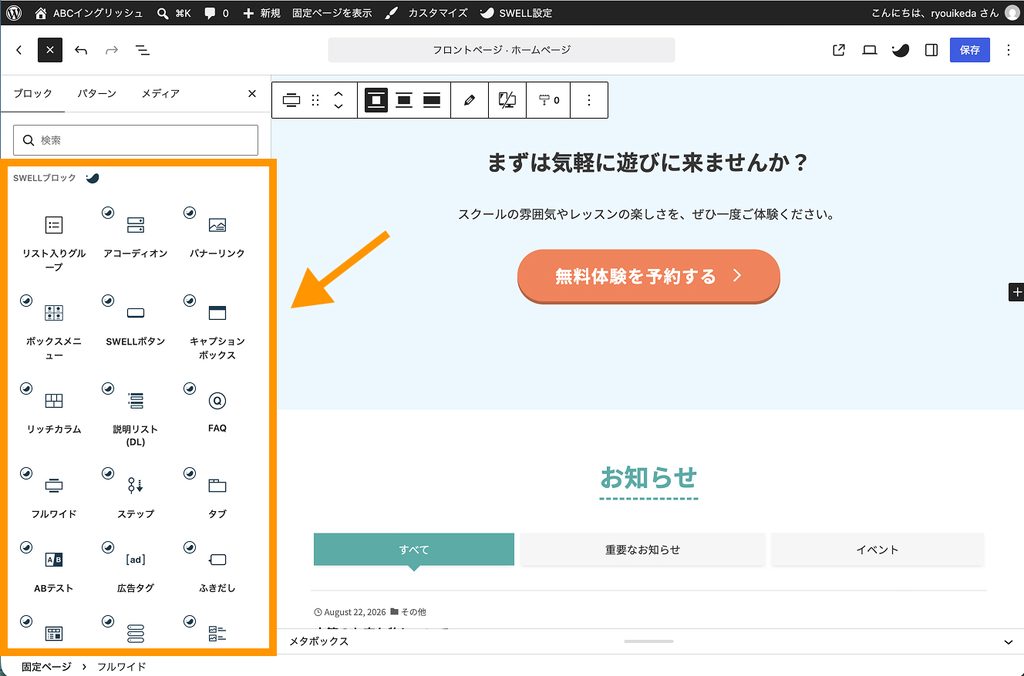View page in new tab icon
The width and height of the screenshot is (1024, 676).
[839, 50]
